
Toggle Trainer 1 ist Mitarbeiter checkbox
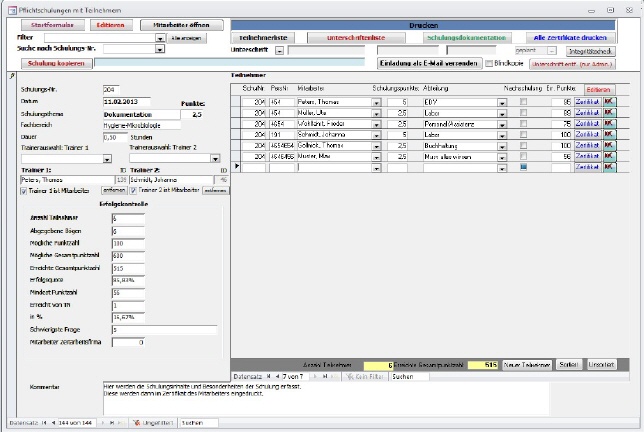[x=24, y=191]
